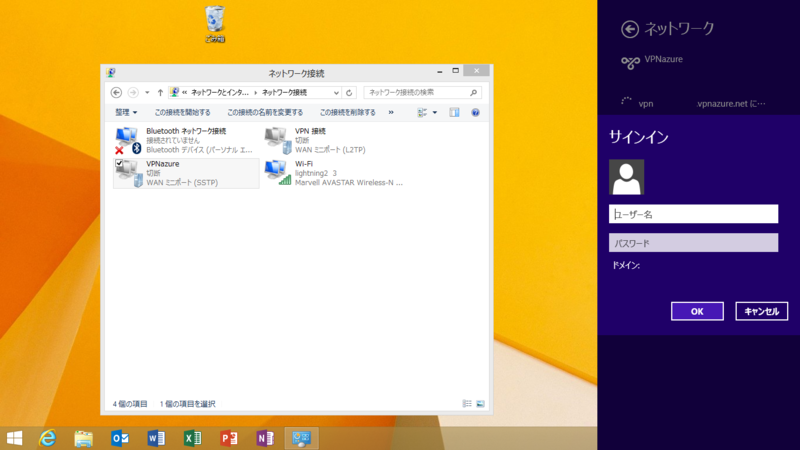Image resolution: width=800 pixels, height=450 pixels.
Task: Select the Bluetooth ネットワーク接続 item
Action: point(186,140)
